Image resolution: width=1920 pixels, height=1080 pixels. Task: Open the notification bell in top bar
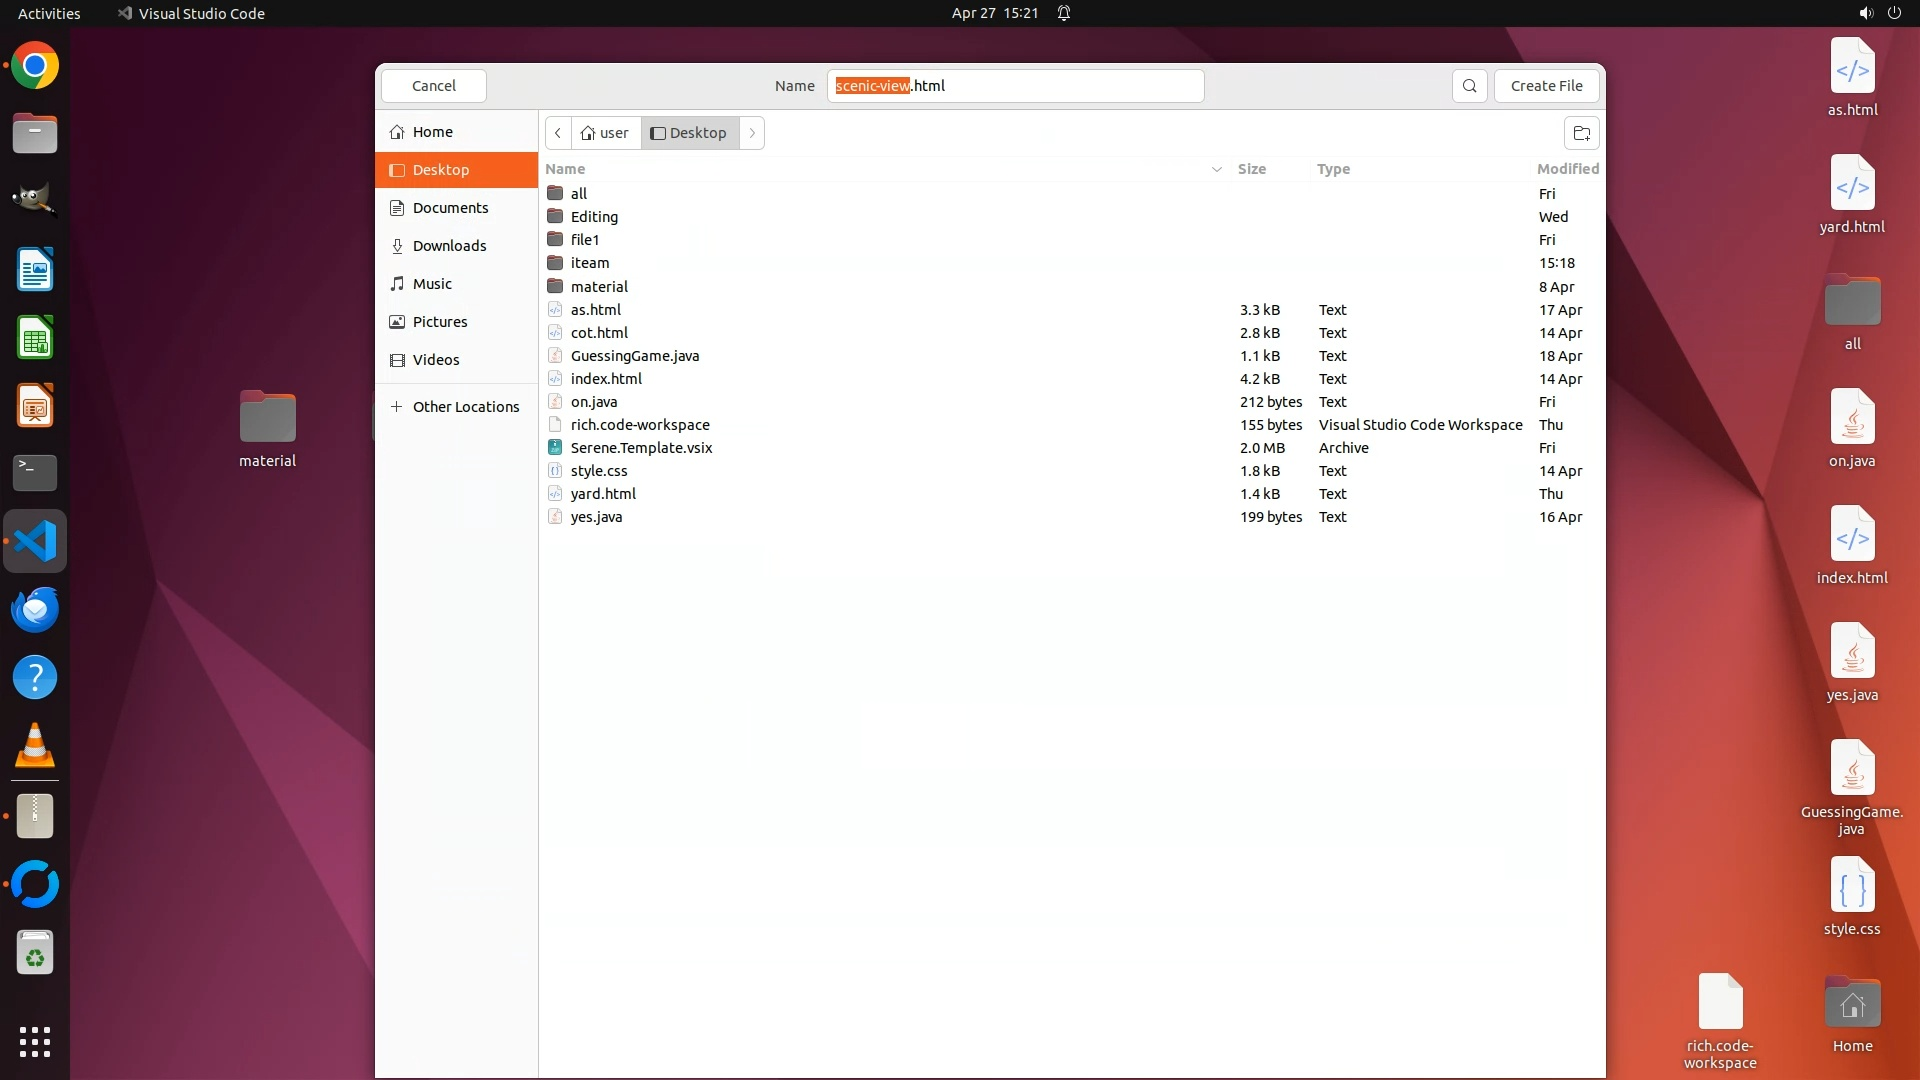(x=1064, y=13)
